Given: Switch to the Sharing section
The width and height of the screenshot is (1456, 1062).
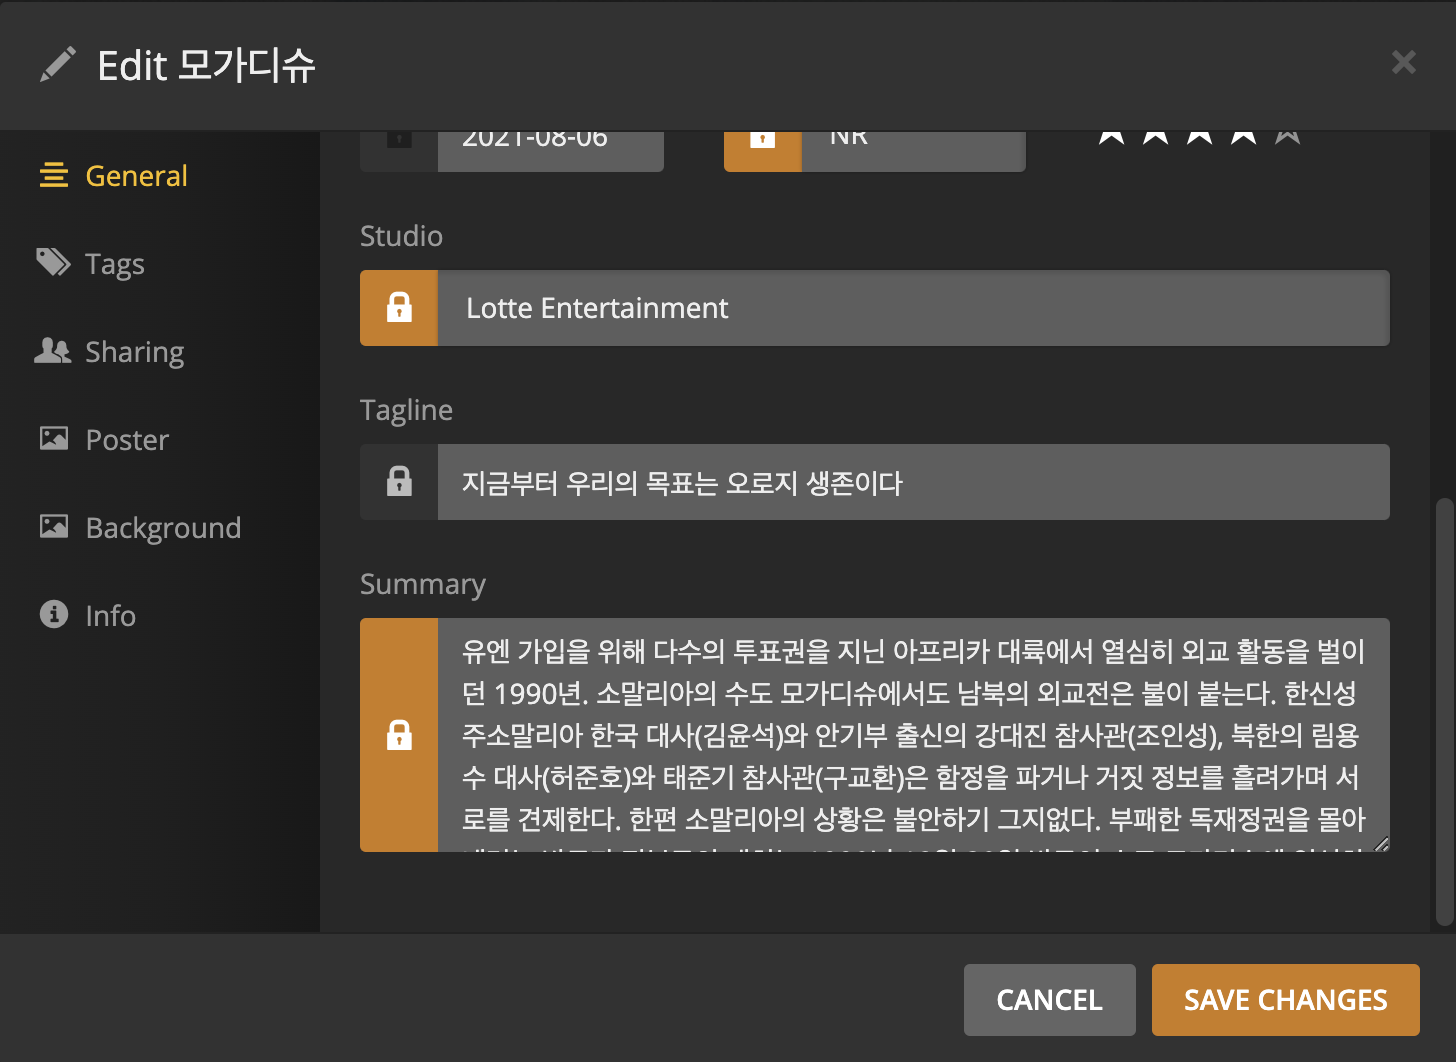Looking at the screenshot, I should point(134,352).
